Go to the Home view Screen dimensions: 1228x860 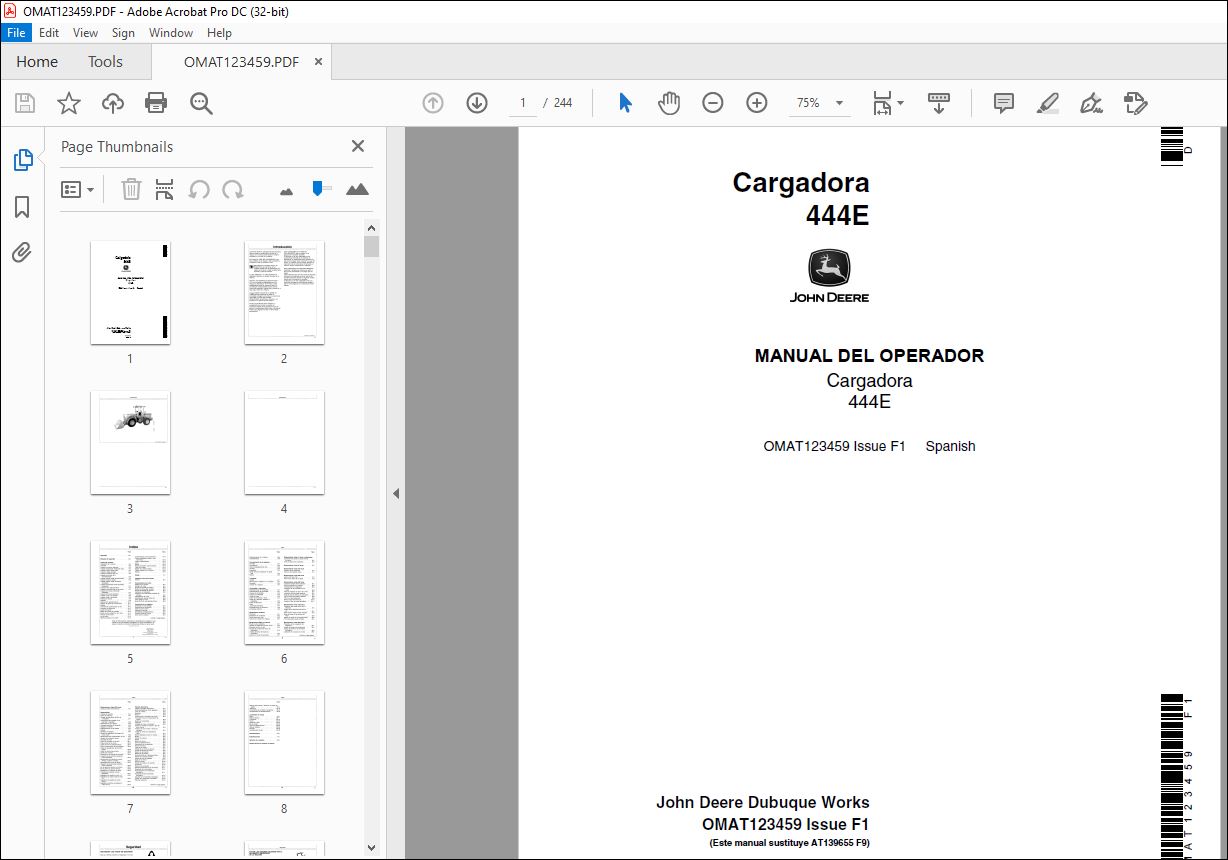tap(37, 62)
